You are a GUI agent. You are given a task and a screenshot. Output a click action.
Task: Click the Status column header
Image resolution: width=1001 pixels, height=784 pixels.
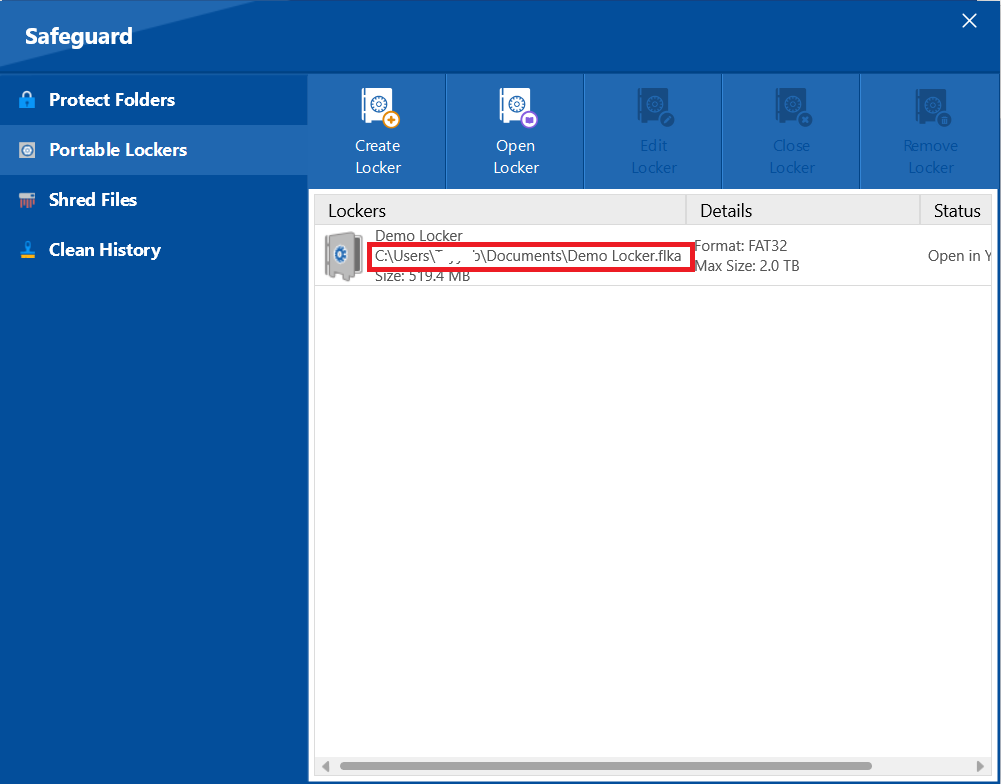[x=956, y=211]
